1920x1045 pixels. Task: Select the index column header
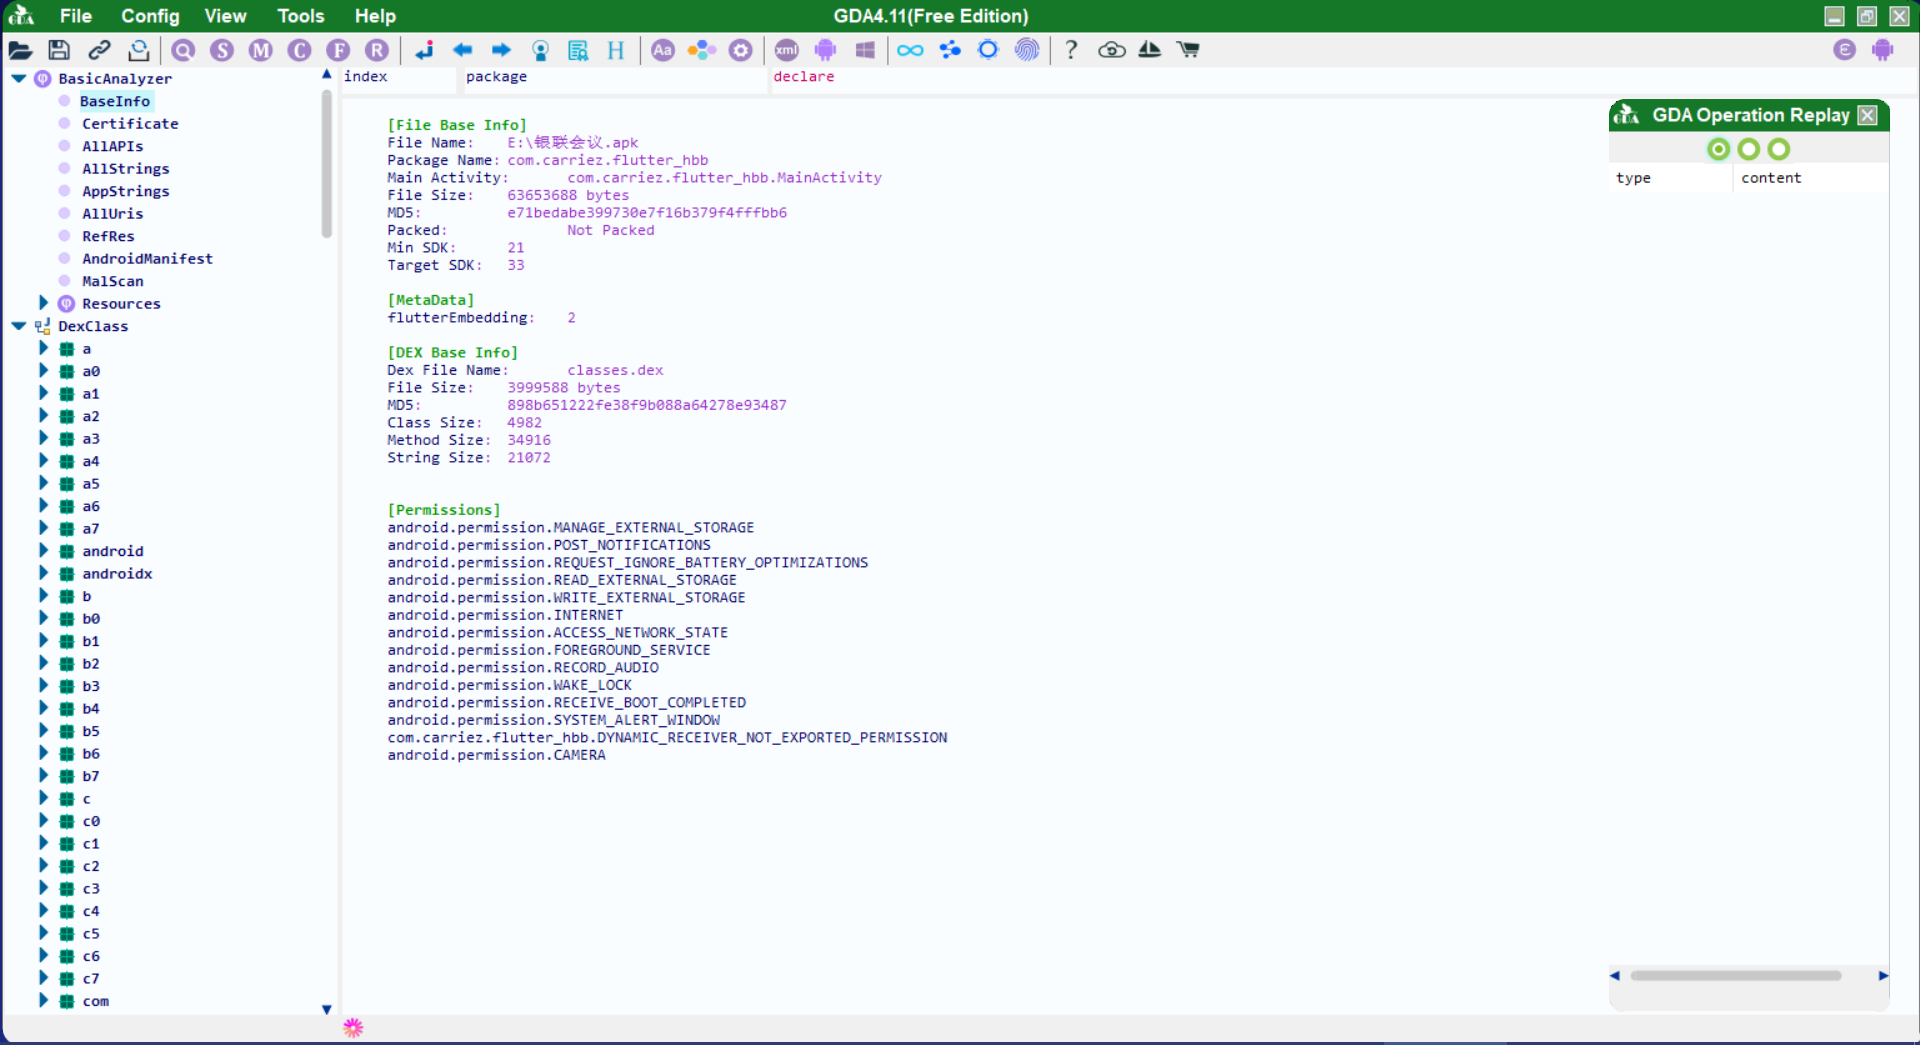coord(400,77)
